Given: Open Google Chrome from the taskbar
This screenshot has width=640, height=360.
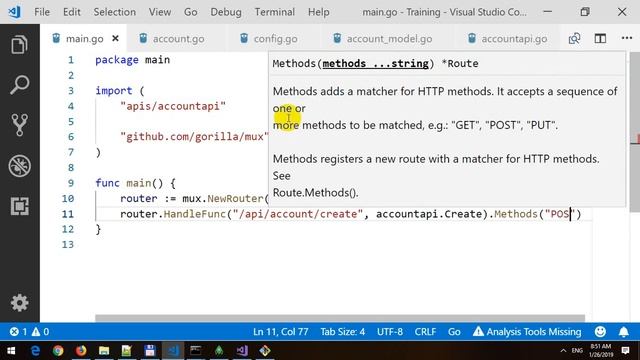Looking at the screenshot, I should click(x=58, y=351).
